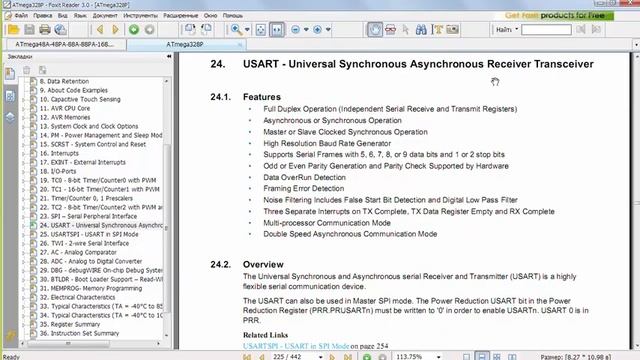Go to previous page with left yellow arrow
This screenshot has width=640, height=360.
click(100, 29)
